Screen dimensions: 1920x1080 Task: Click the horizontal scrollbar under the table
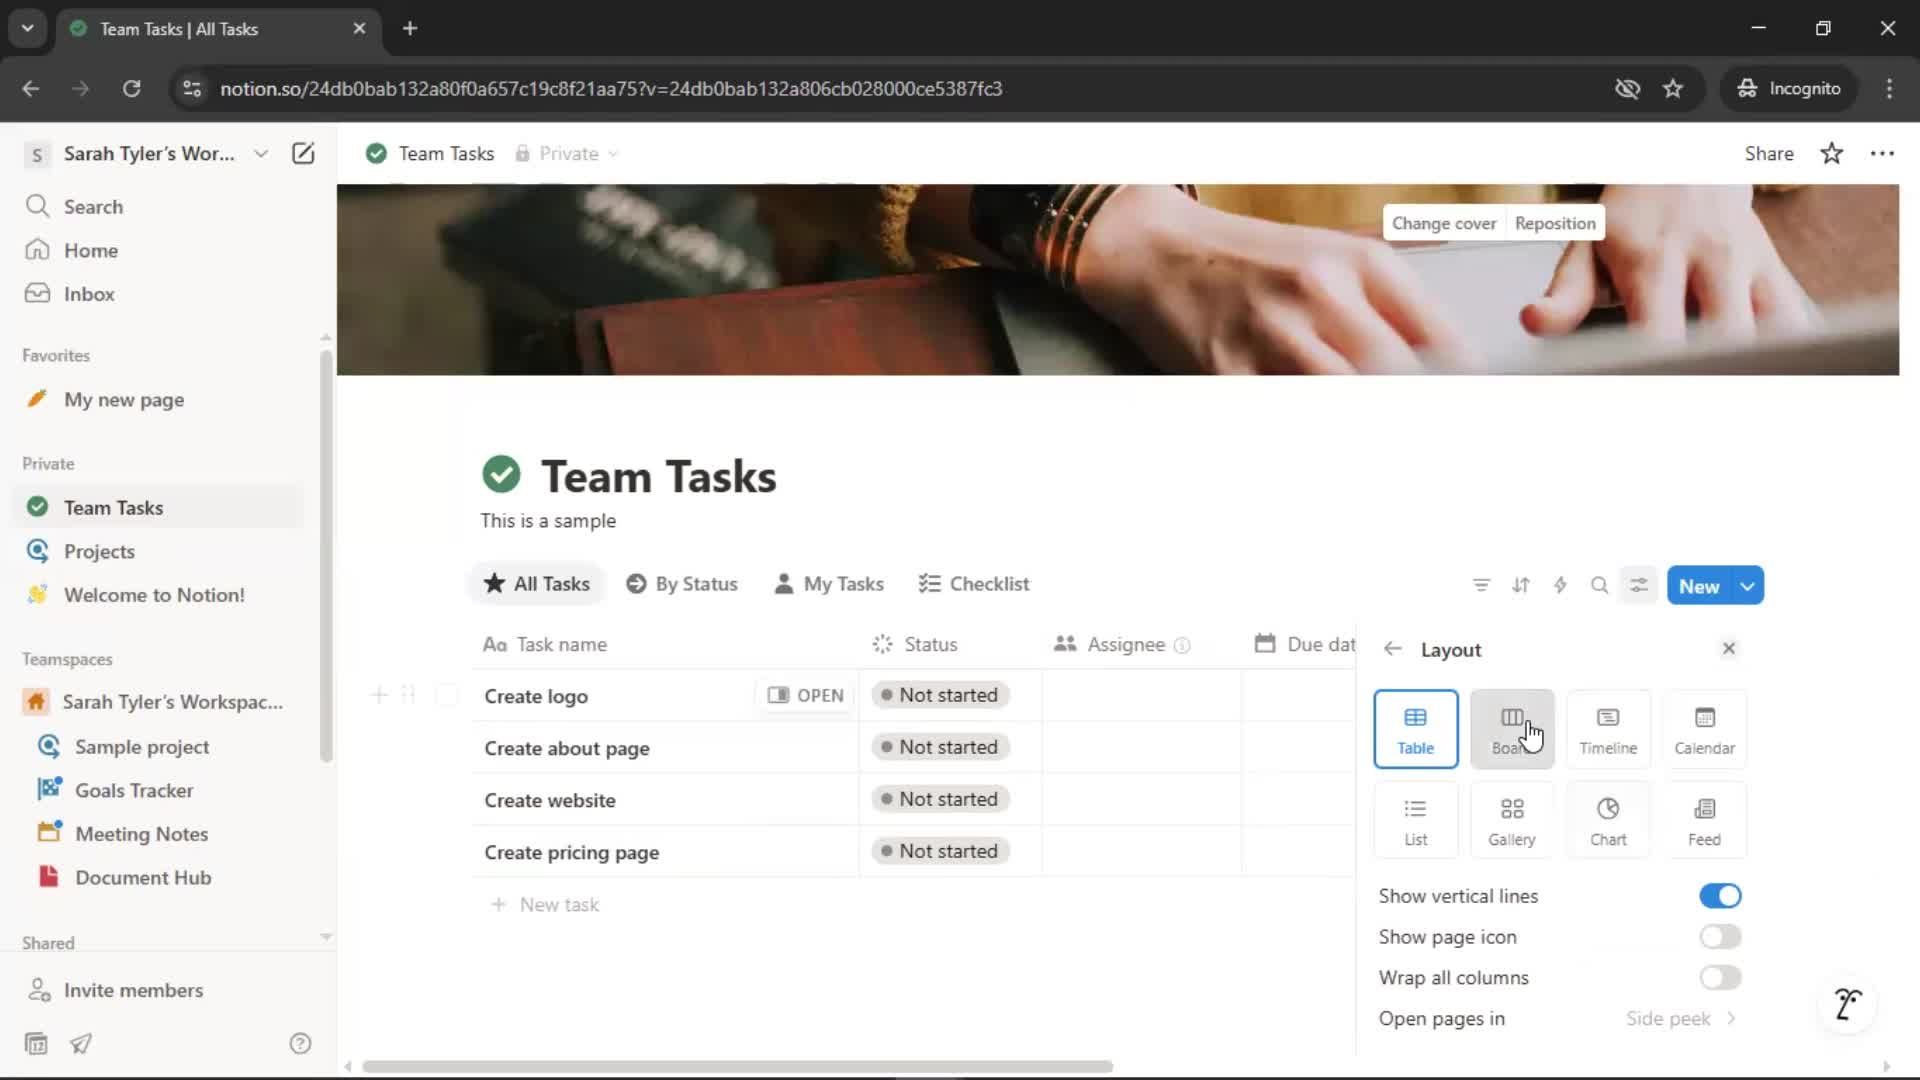coord(737,1066)
